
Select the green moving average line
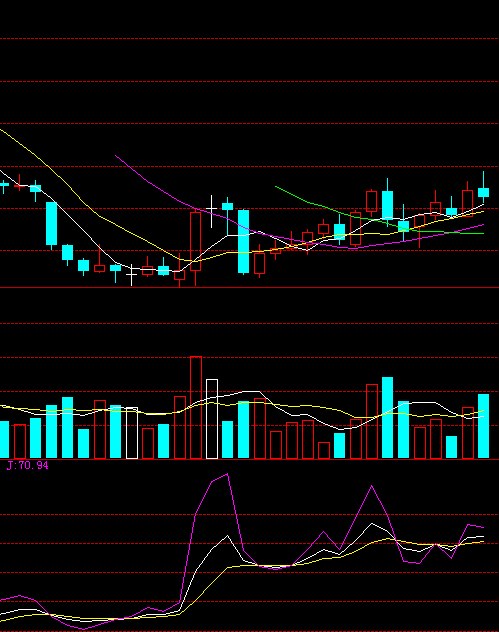click(379, 220)
